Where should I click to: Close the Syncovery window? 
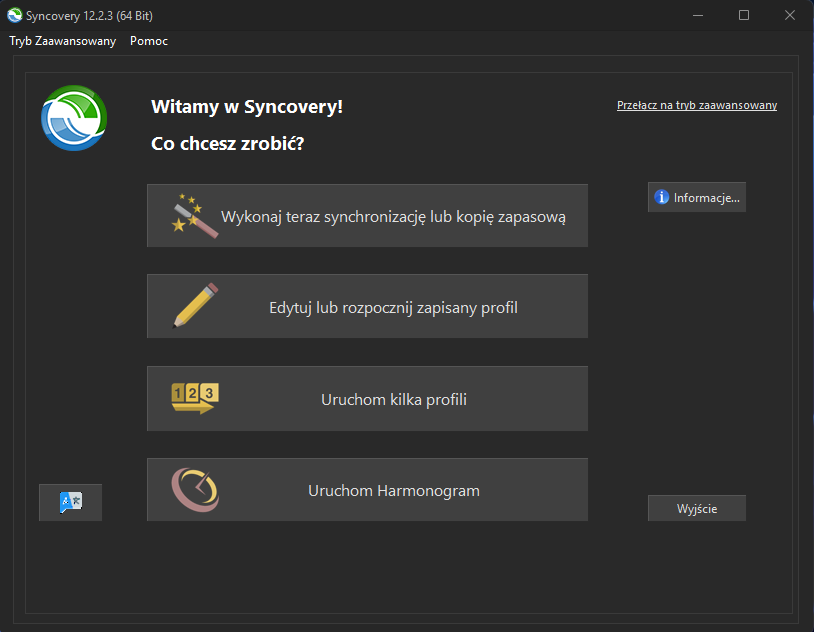click(x=790, y=16)
